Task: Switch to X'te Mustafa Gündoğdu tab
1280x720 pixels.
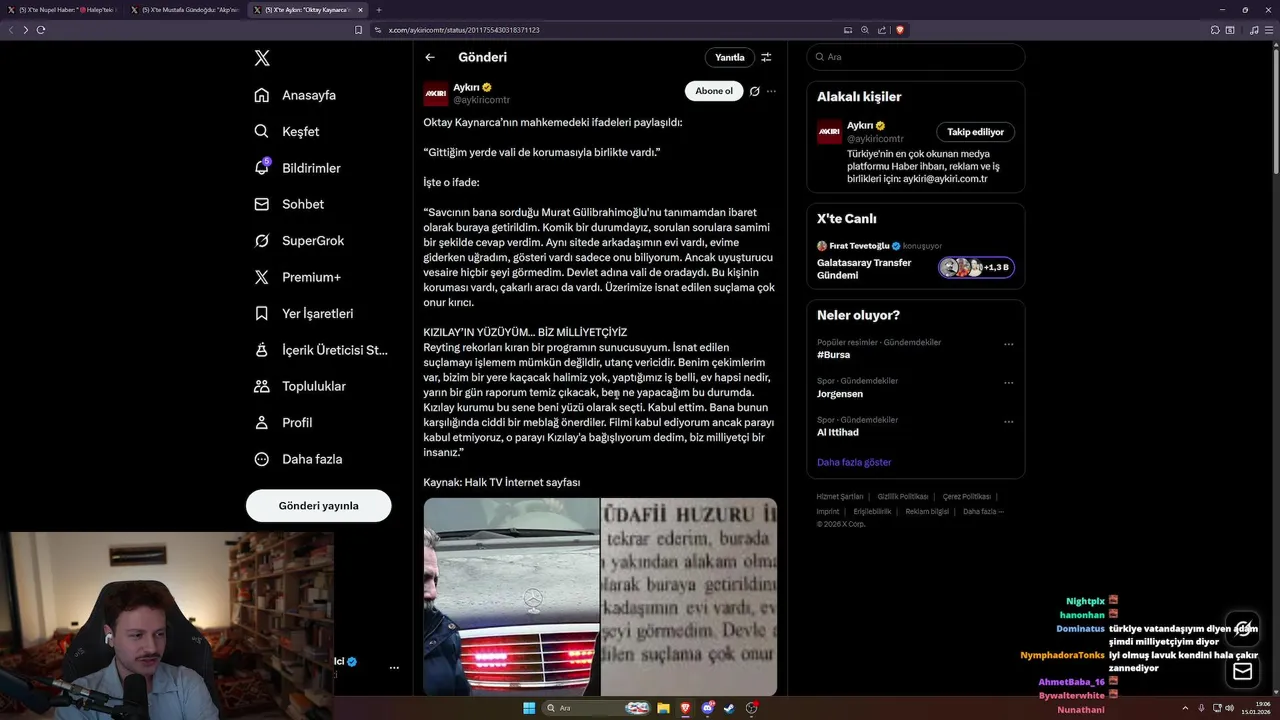Action: [x=185, y=10]
